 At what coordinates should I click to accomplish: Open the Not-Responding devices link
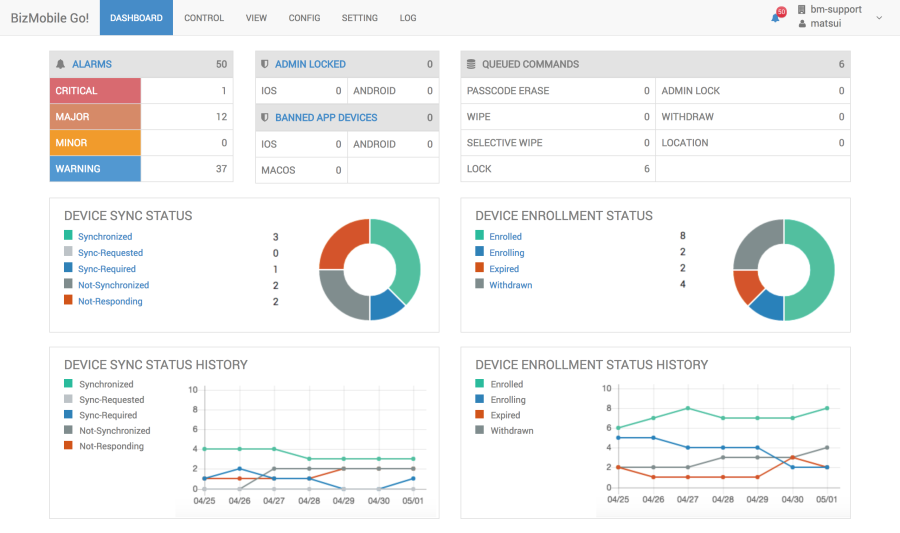point(110,301)
